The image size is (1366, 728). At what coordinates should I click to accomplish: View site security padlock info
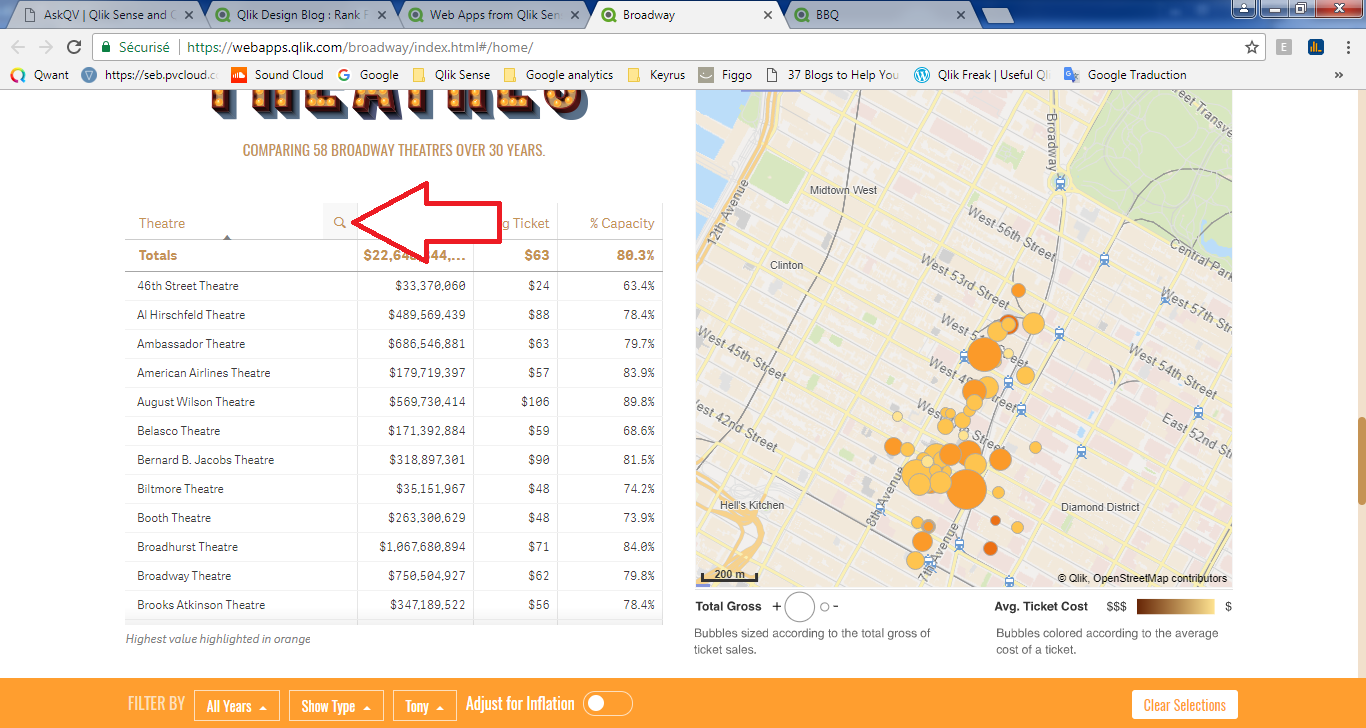tap(107, 47)
